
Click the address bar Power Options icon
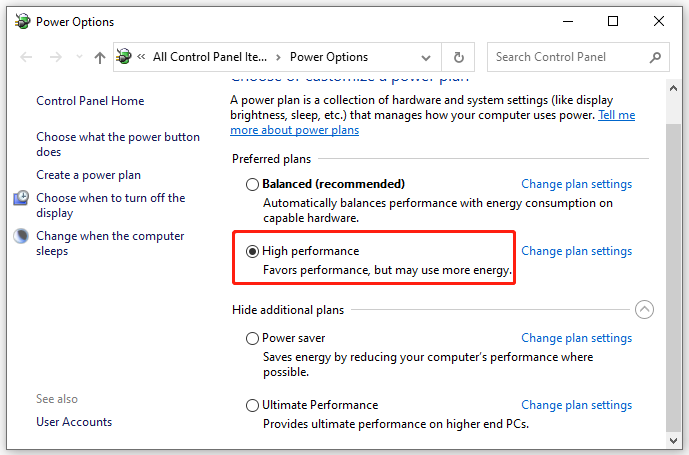pyautogui.click(x=124, y=56)
